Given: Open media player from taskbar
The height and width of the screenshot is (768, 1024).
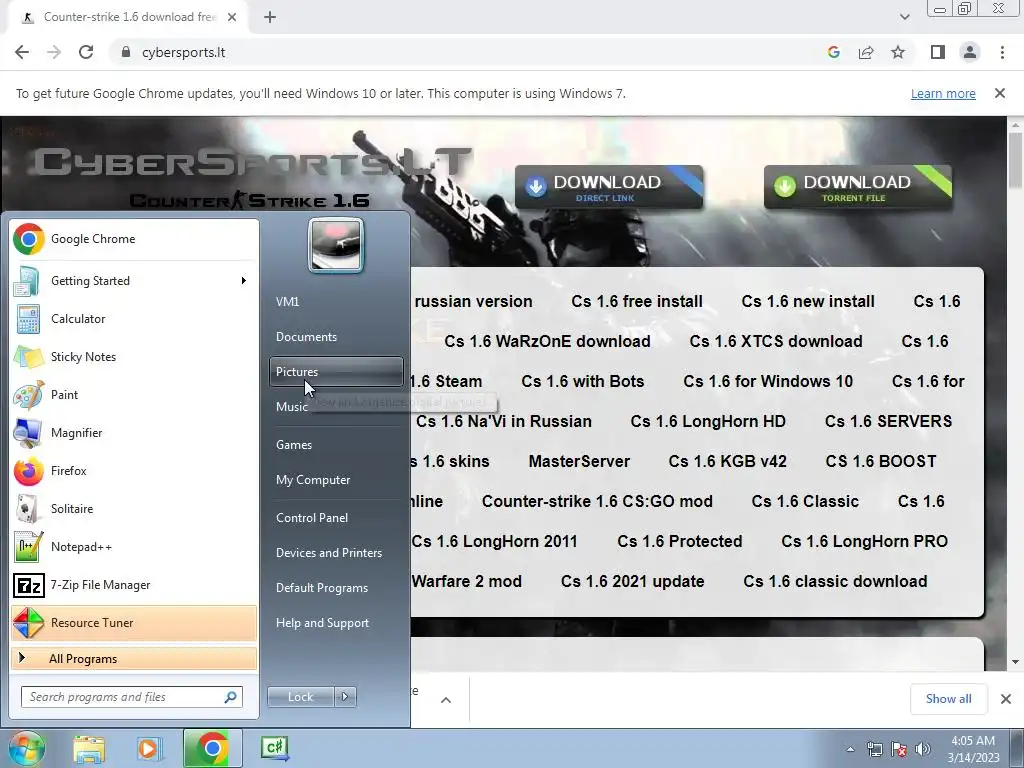Looking at the screenshot, I should (x=150, y=748).
